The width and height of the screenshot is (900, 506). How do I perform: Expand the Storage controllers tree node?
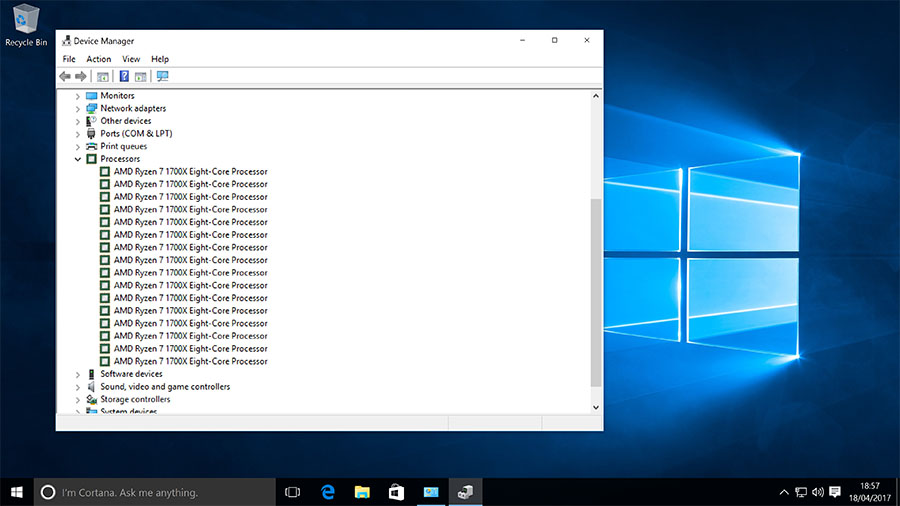click(77, 400)
